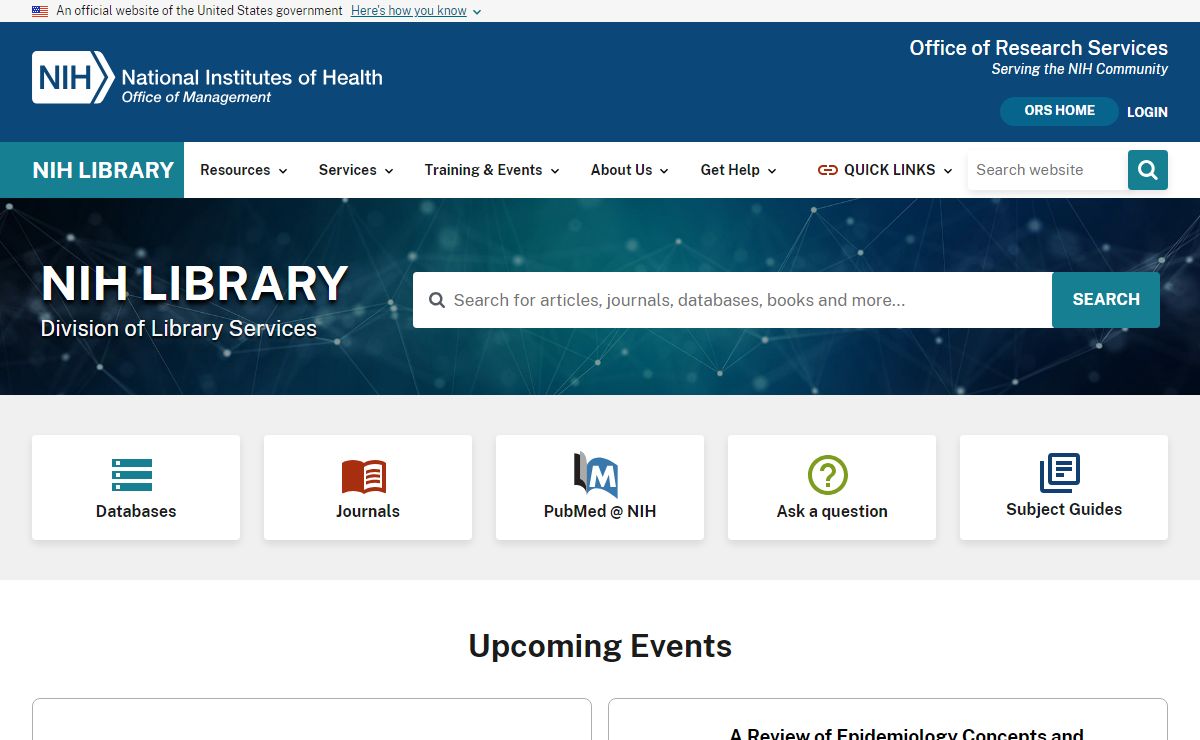Open the Resources menu
1200x740 pixels.
pyautogui.click(x=244, y=170)
